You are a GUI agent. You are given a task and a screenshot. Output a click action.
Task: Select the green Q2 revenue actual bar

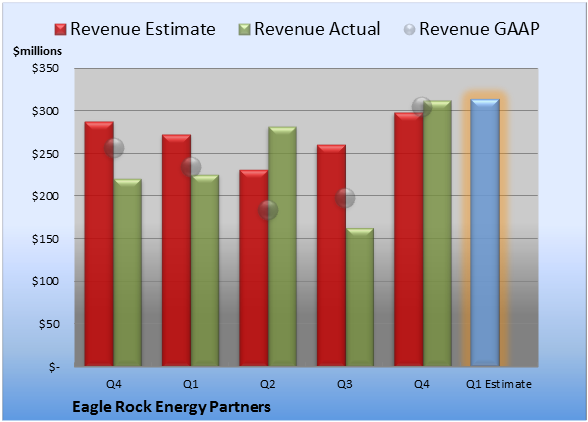282,246
